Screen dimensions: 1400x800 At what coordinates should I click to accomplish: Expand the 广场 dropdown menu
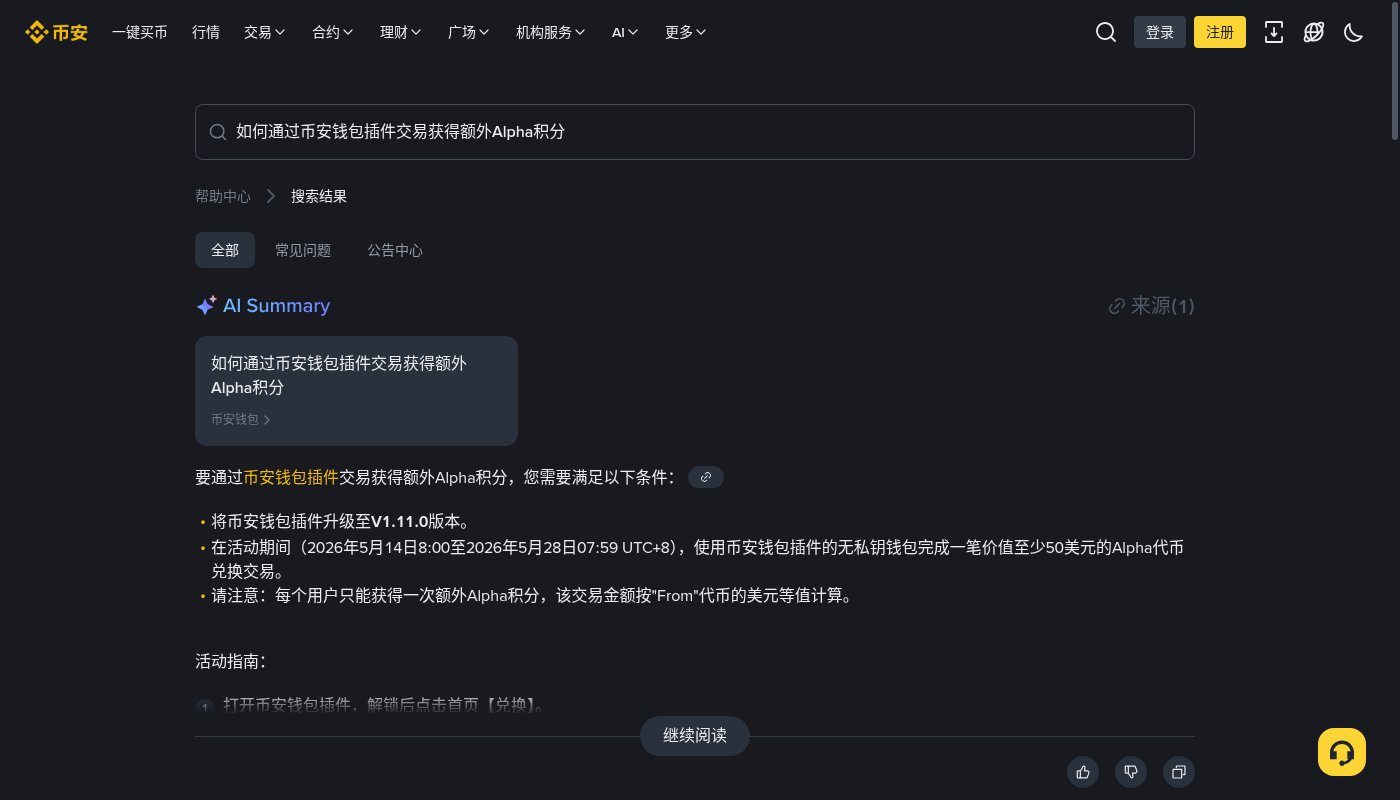469,32
